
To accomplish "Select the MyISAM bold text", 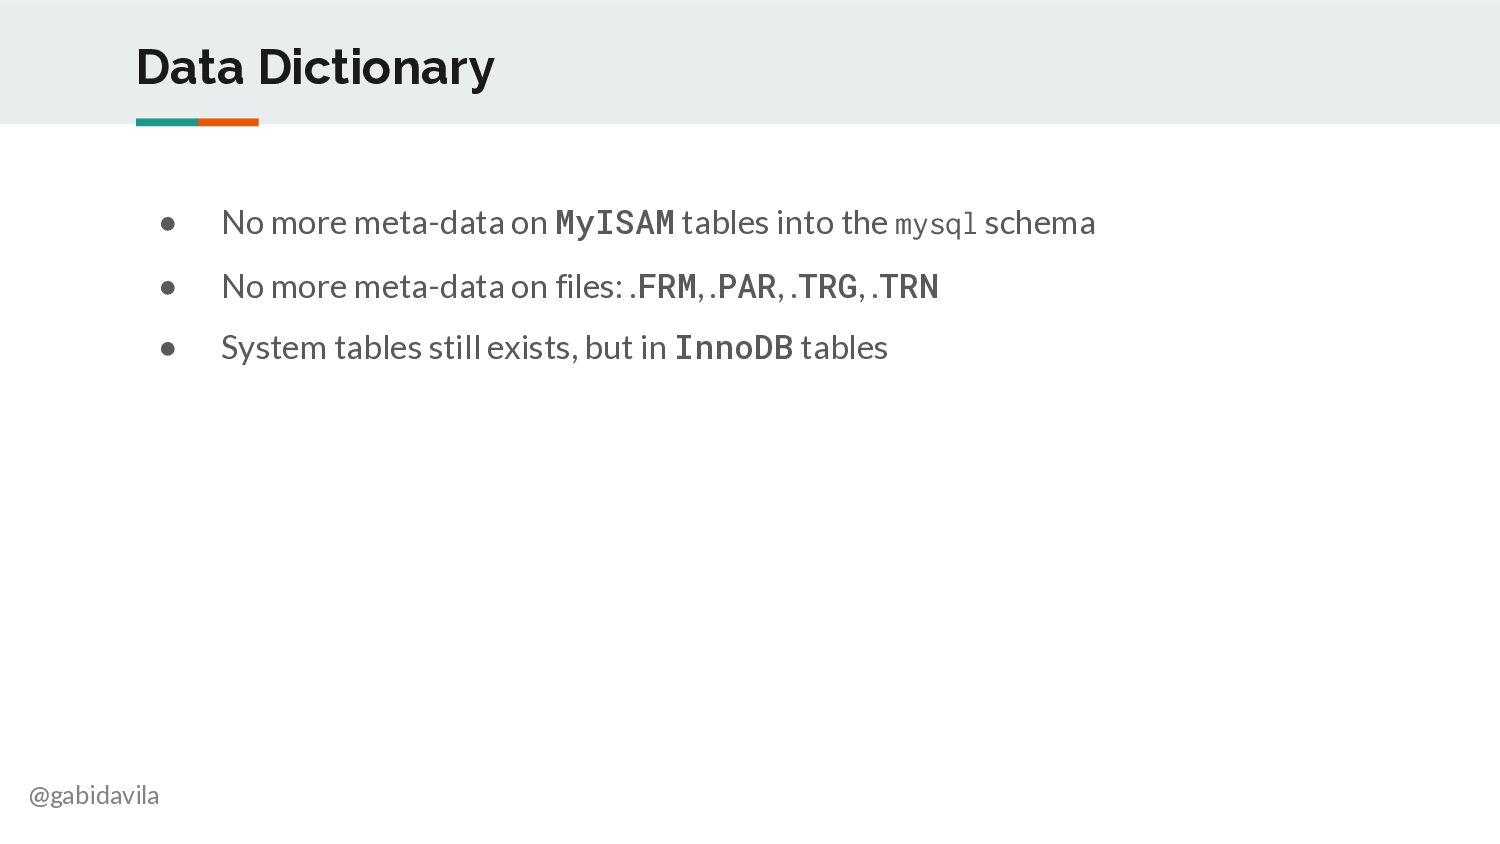I will pyautogui.click(x=615, y=223).
